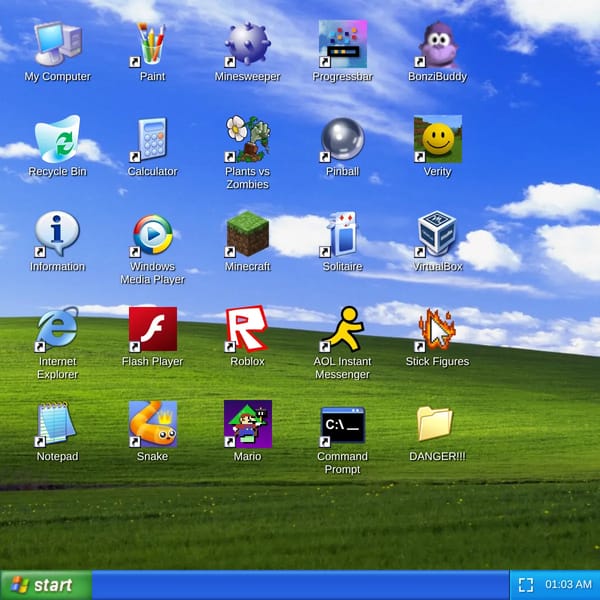Toggle the fullscreen icon in system tray

[x=526, y=585]
